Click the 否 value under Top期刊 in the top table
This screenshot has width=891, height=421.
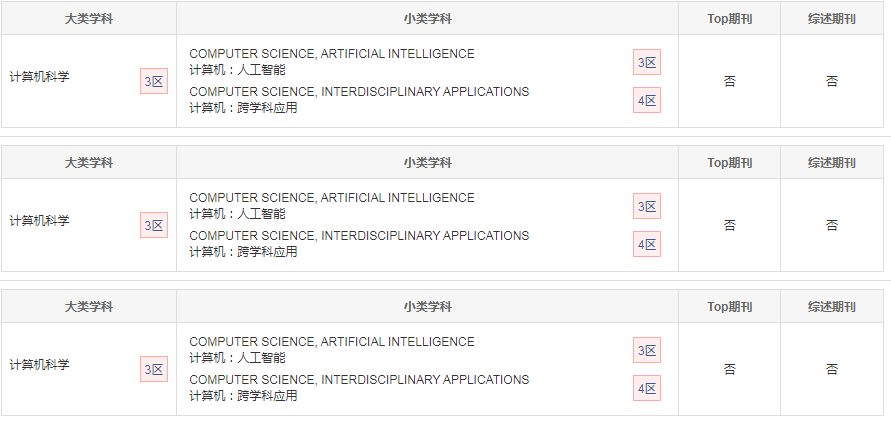pyautogui.click(x=730, y=81)
